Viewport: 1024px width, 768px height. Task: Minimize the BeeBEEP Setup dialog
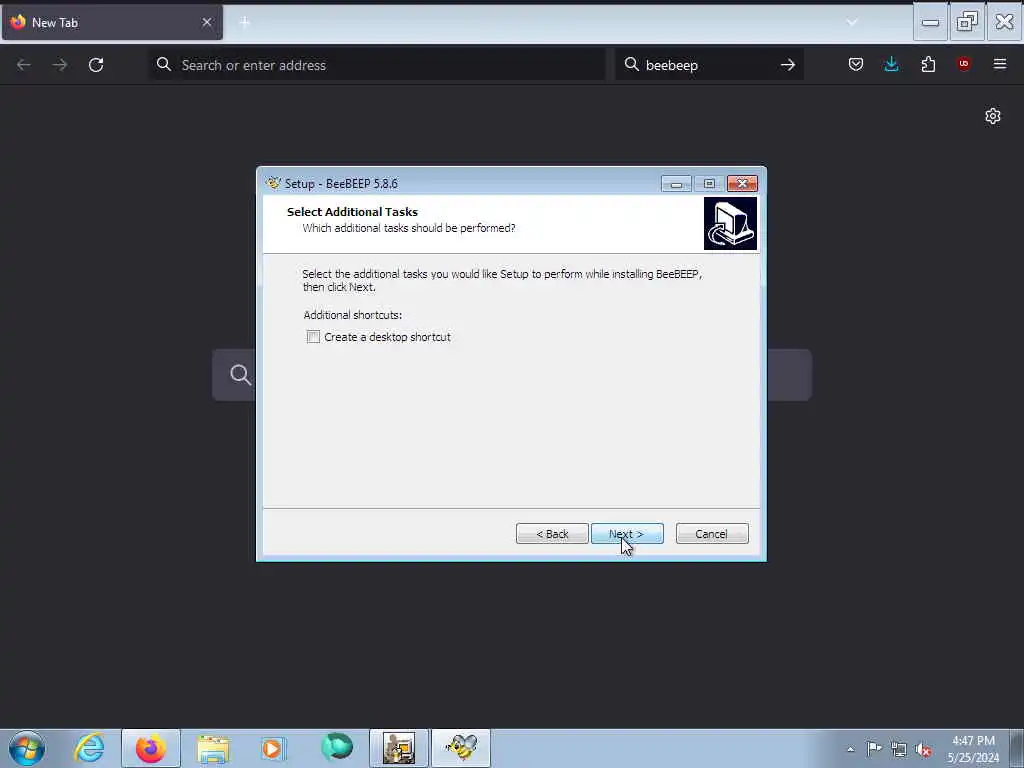[676, 184]
